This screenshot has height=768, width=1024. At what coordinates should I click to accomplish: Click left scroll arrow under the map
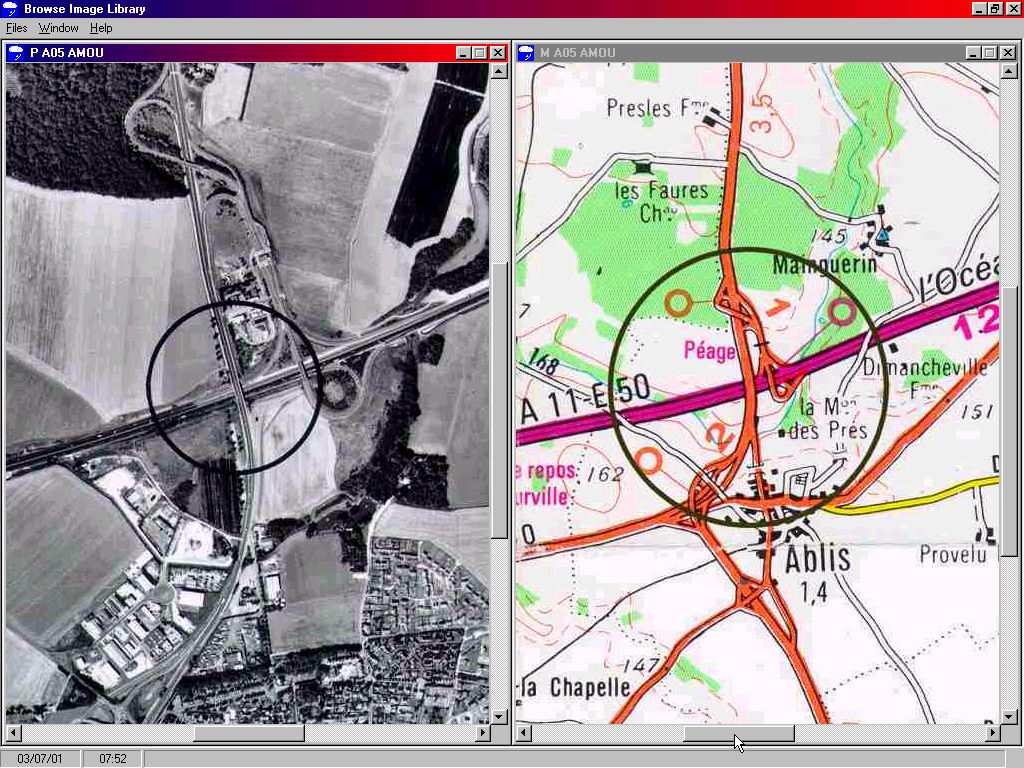(x=524, y=734)
